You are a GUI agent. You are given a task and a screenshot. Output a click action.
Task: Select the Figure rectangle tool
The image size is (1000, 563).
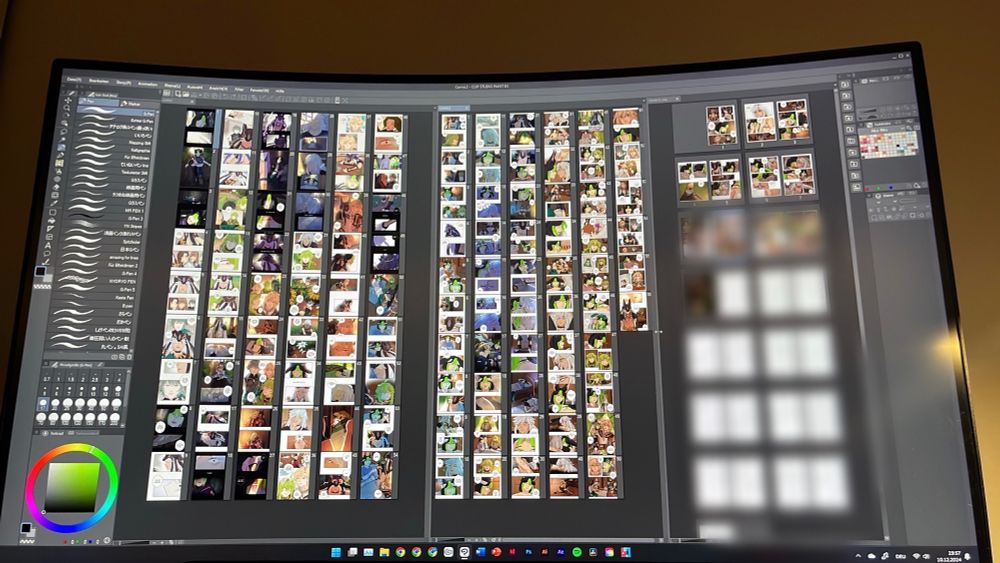click(x=52, y=212)
